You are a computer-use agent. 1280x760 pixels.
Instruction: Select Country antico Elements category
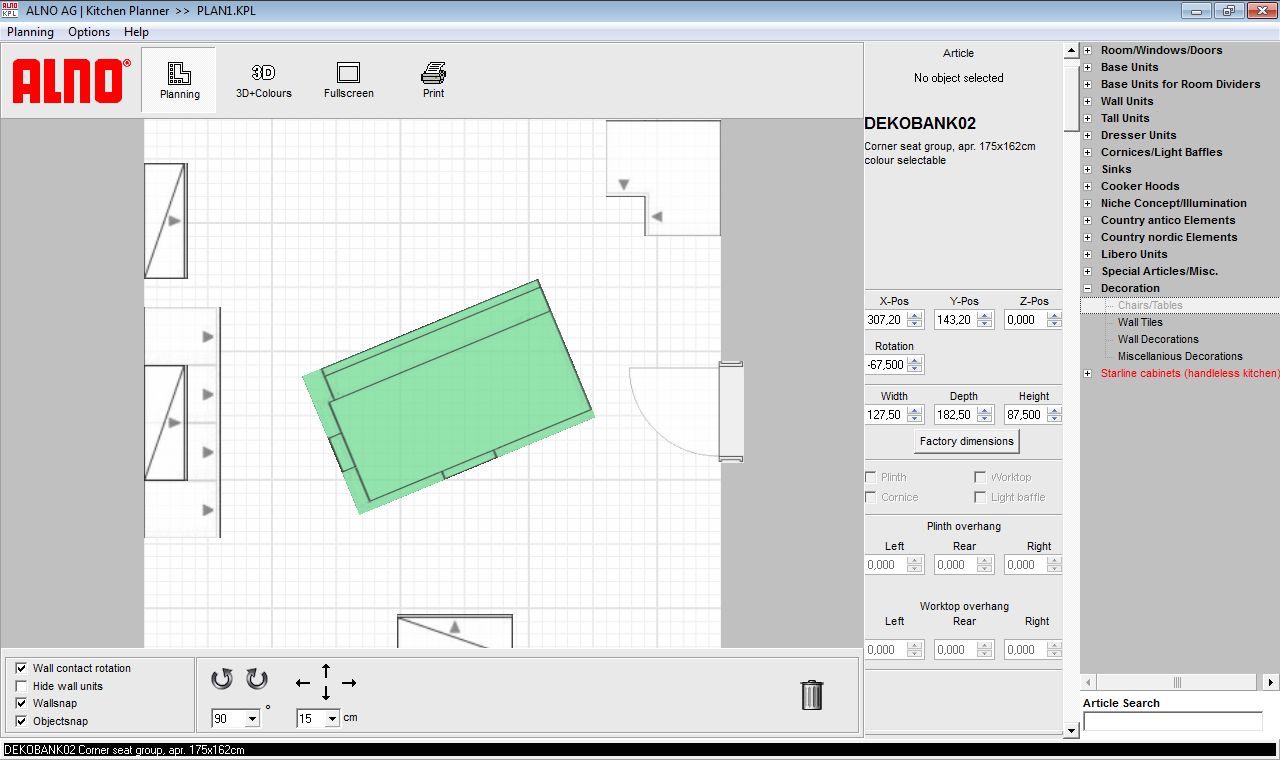click(1168, 220)
